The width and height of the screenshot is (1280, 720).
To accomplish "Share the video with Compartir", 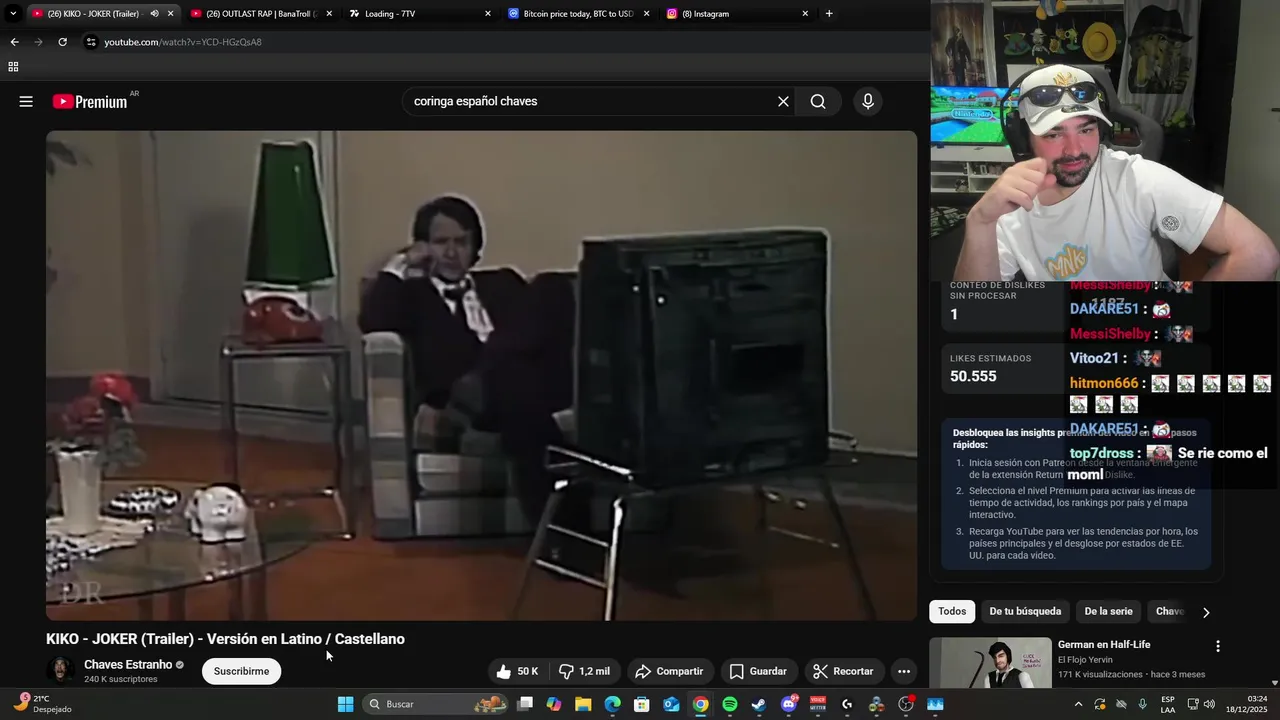I will click(x=669, y=671).
